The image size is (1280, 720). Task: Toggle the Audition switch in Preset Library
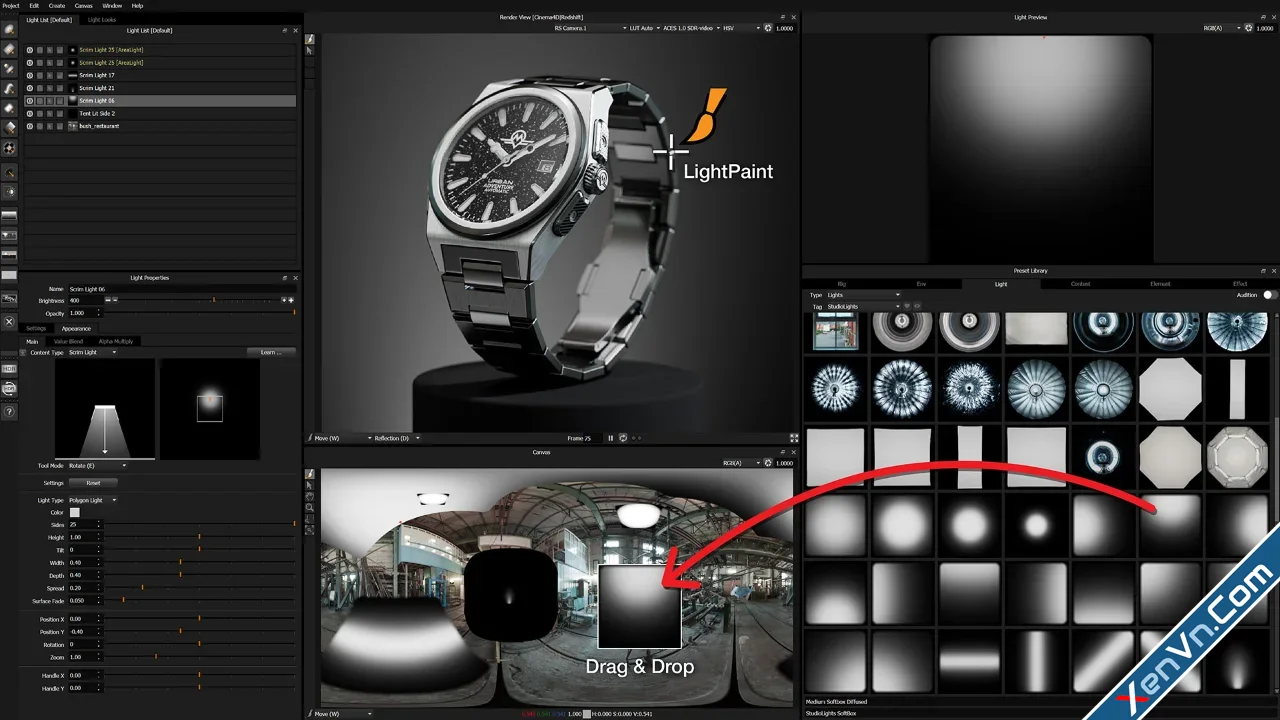[x=1269, y=295]
